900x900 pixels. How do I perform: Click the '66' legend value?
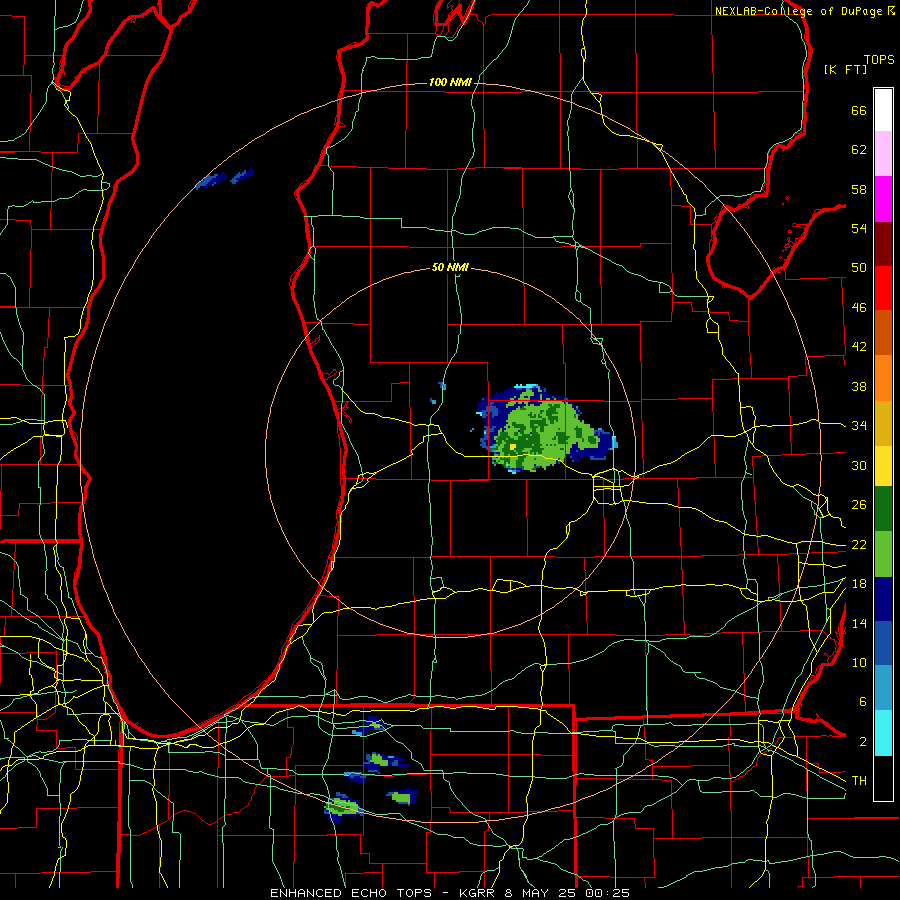tap(859, 110)
